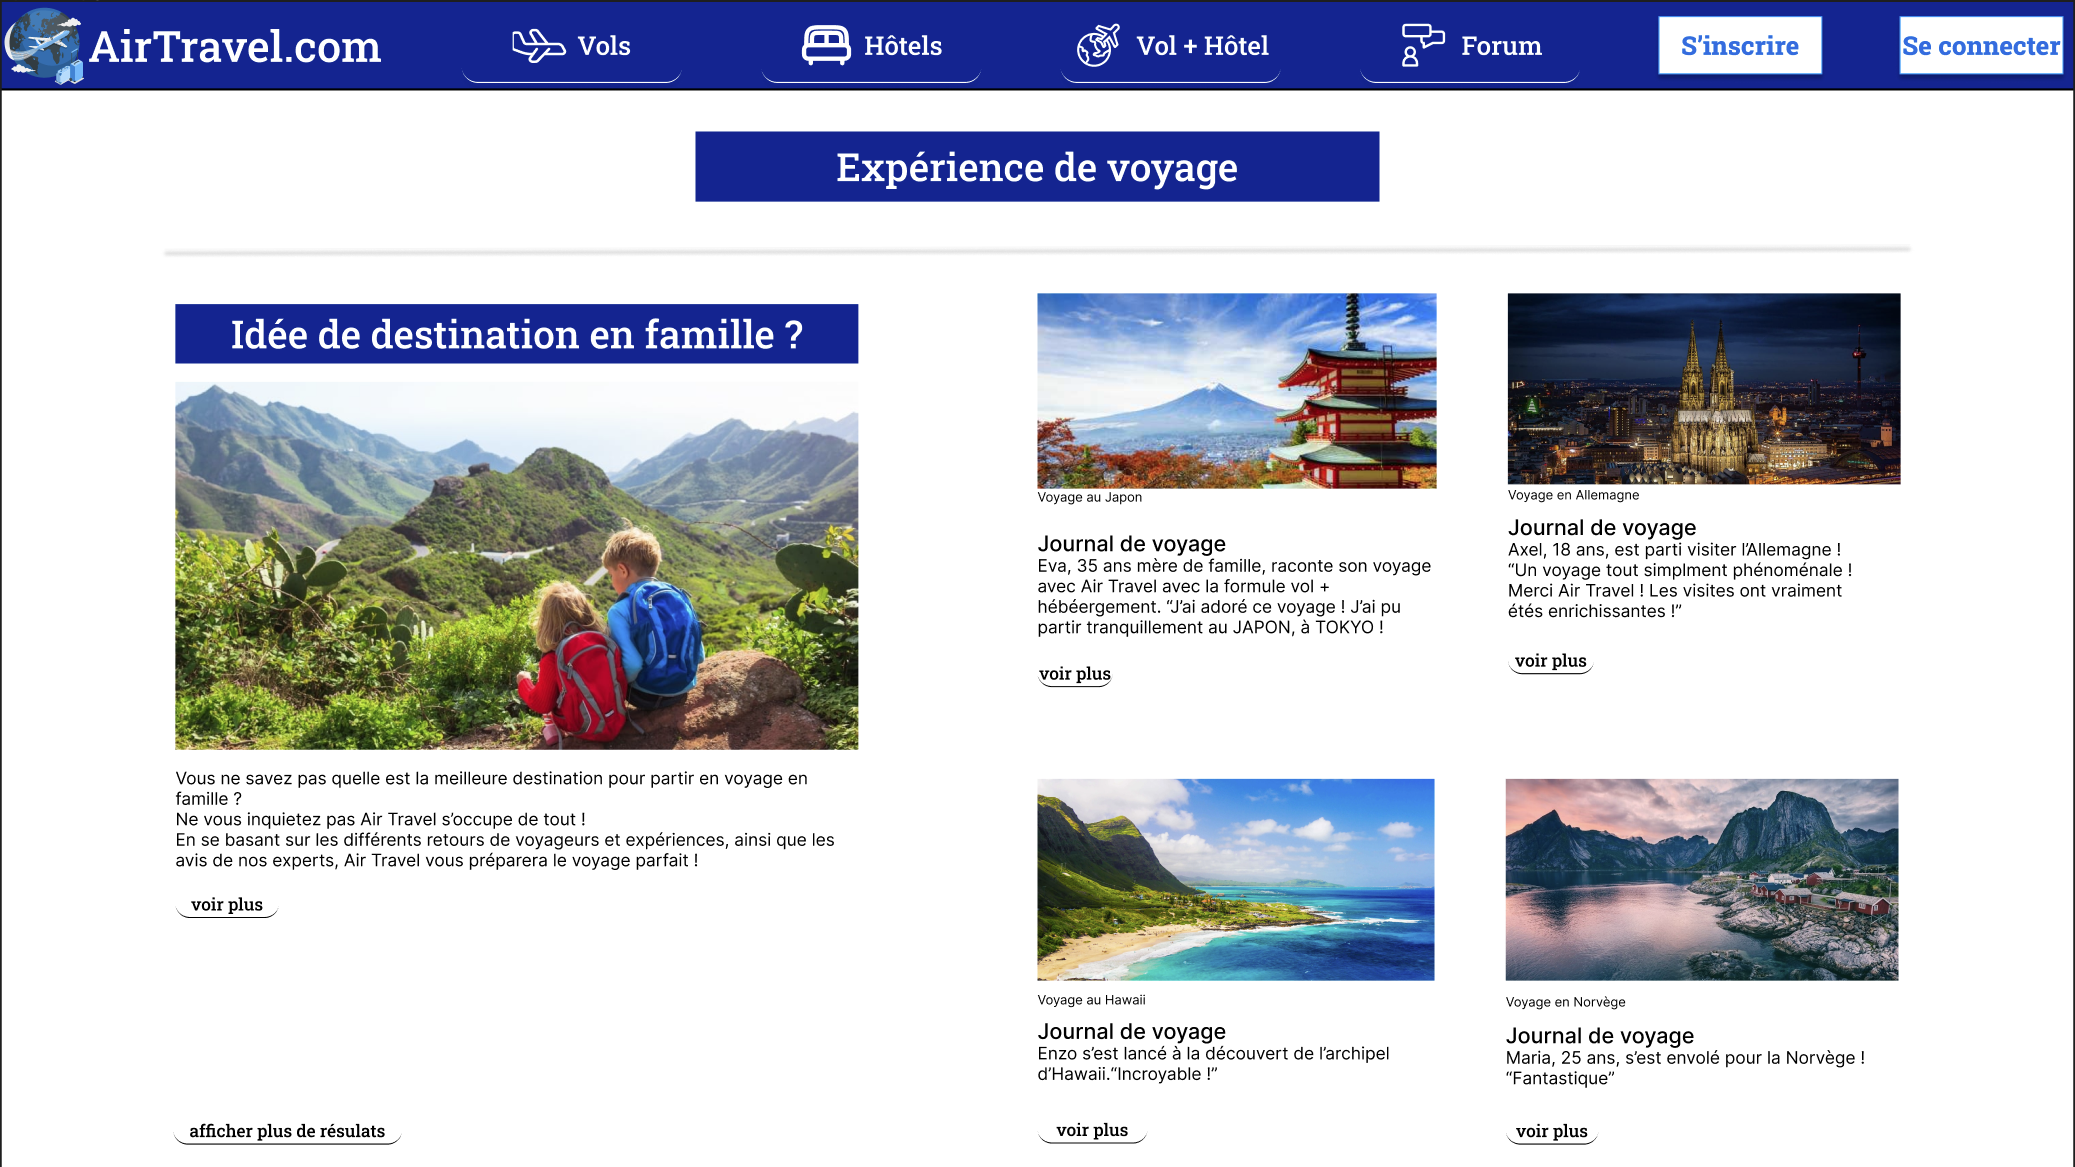Open the Forum page
The image size is (2075, 1167).
click(x=1500, y=46)
